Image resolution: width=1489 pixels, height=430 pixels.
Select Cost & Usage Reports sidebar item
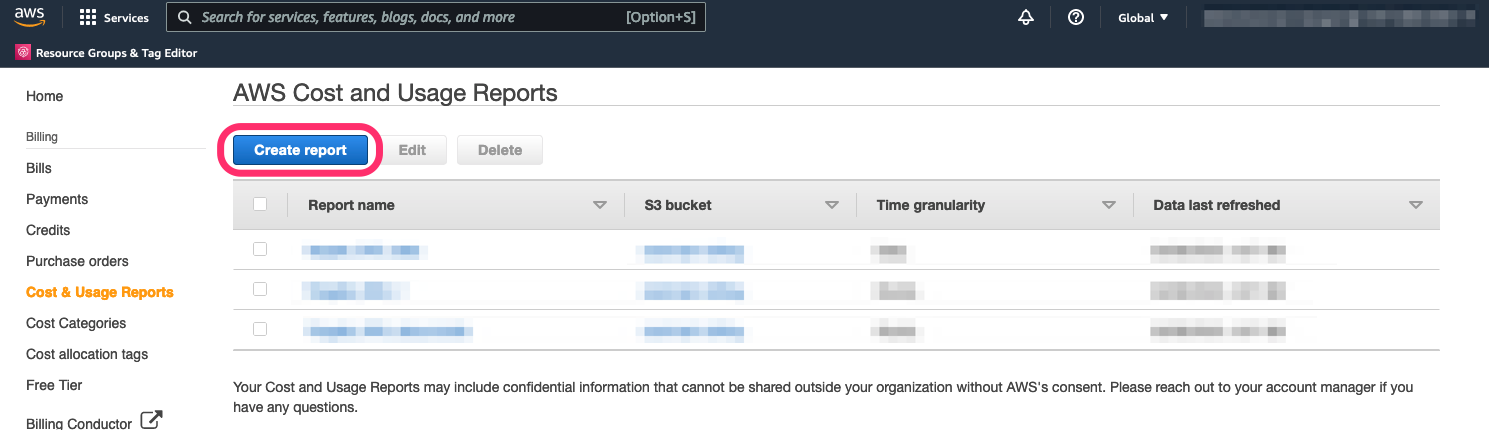[100, 292]
